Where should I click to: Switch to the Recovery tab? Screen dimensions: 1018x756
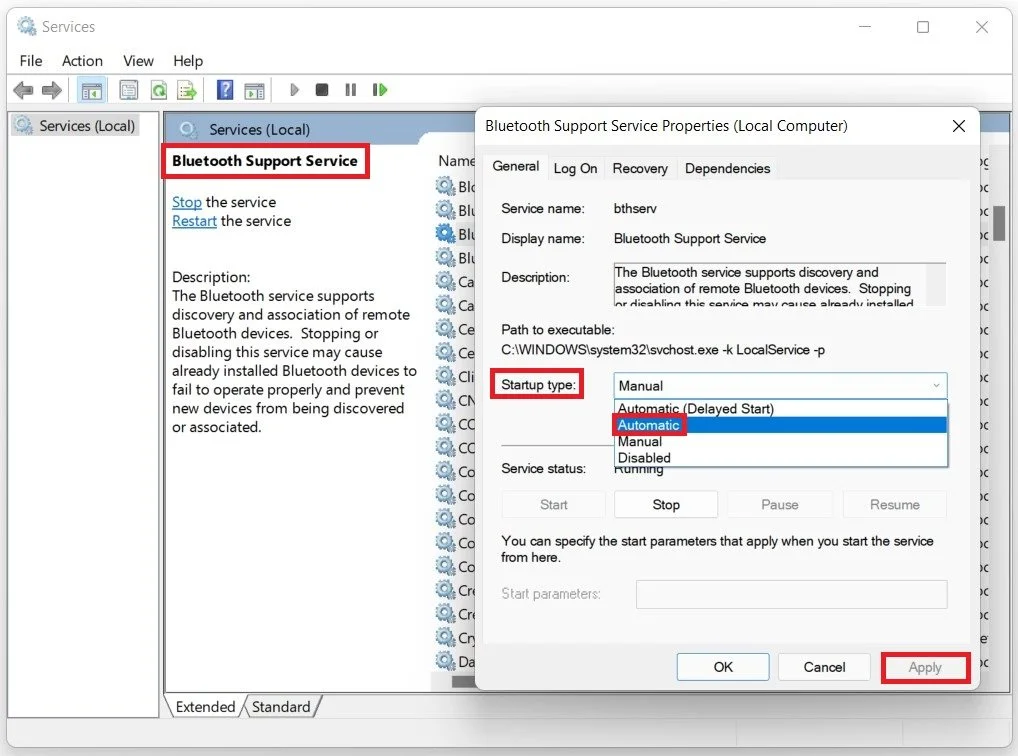pos(639,168)
